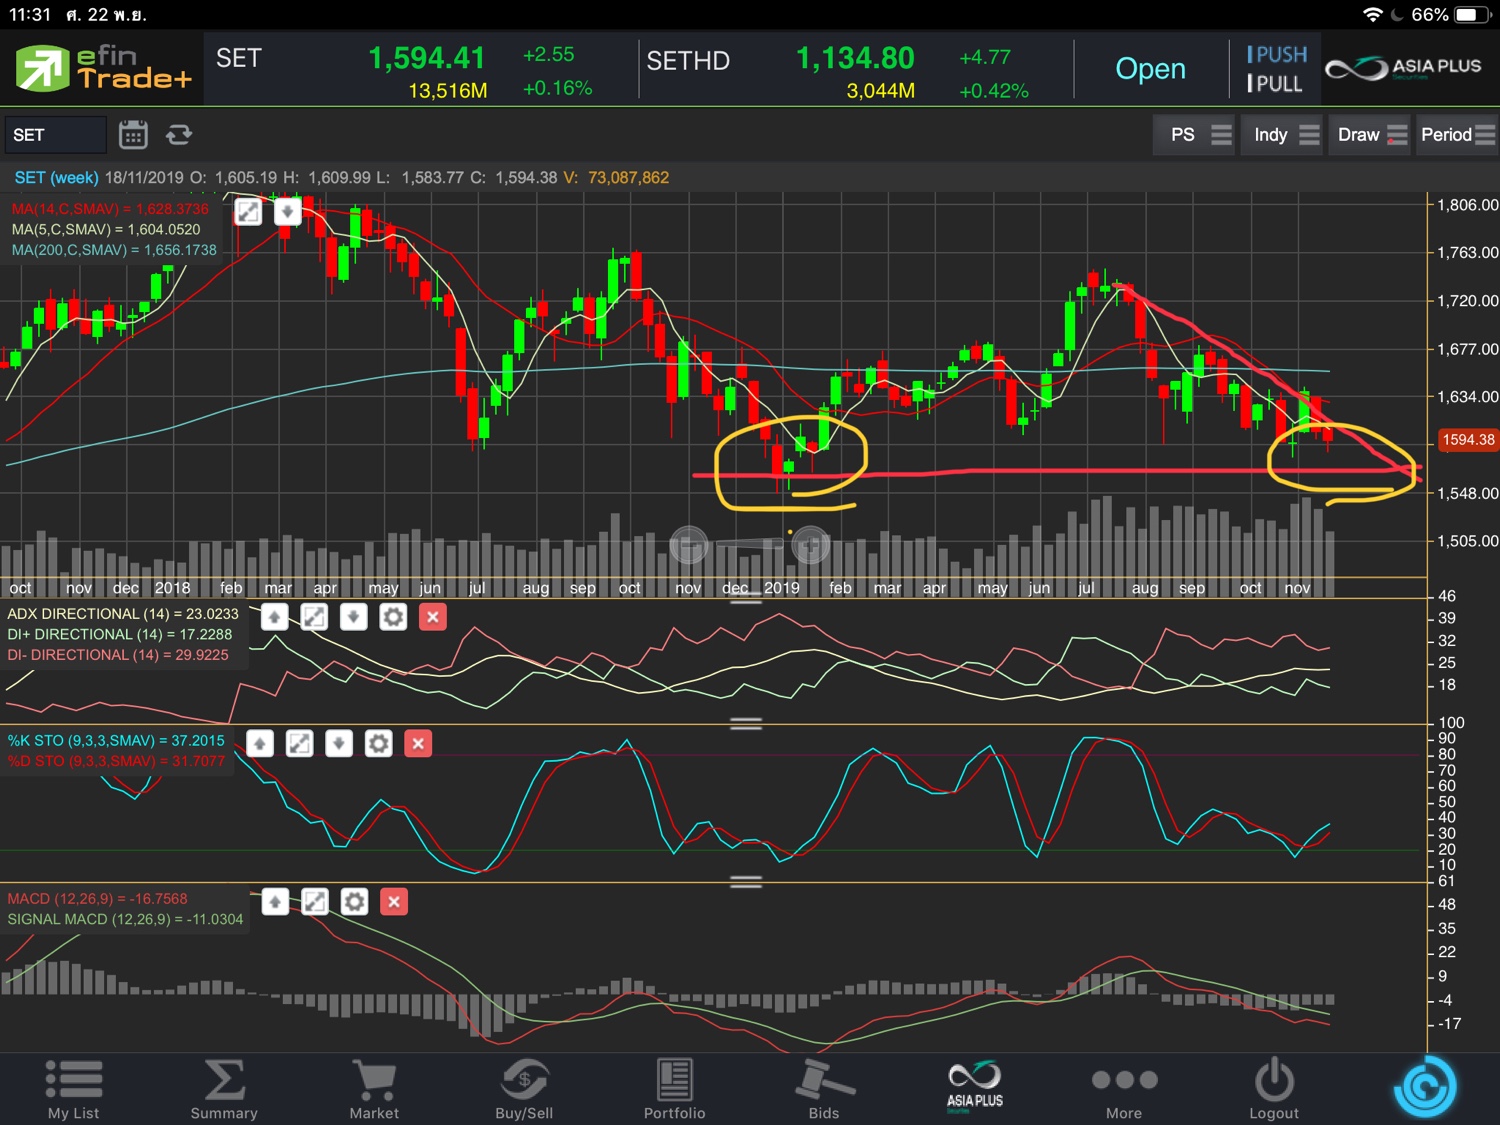Viewport: 1500px width, 1125px height.
Task: Select the ADX DIRECTIONAL (14) legend label
Action: coord(123,614)
